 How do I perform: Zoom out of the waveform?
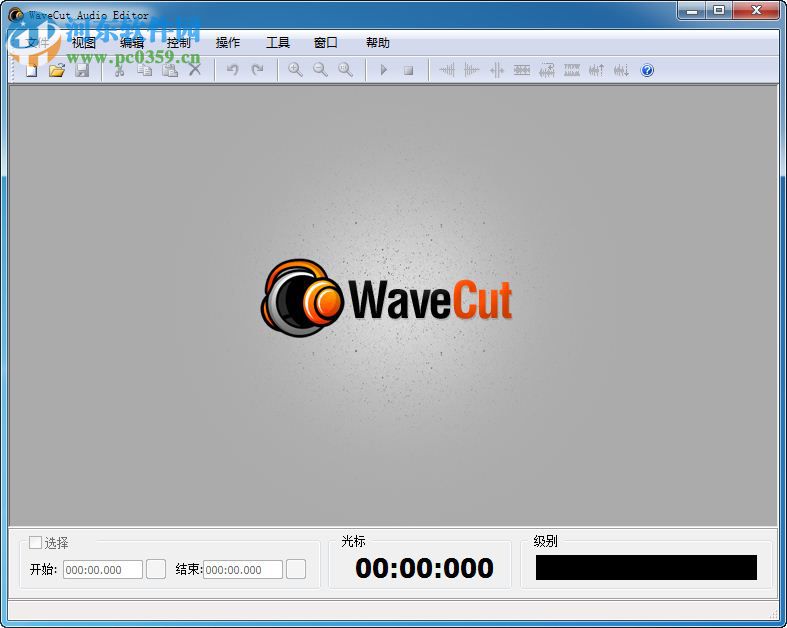coord(320,70)
